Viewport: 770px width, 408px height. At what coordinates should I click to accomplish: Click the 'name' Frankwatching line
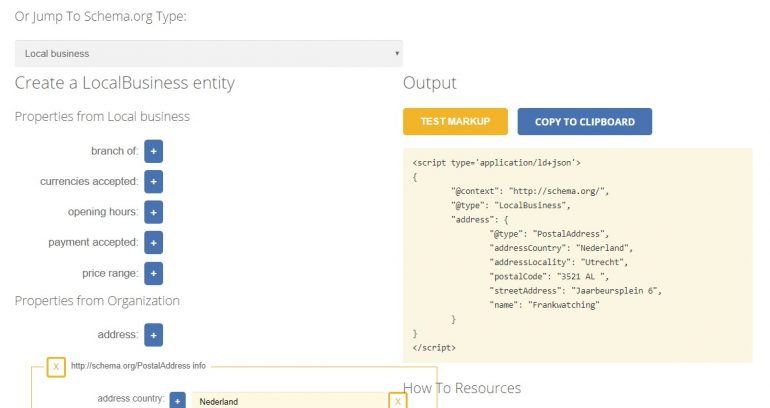tap(545, 305)
